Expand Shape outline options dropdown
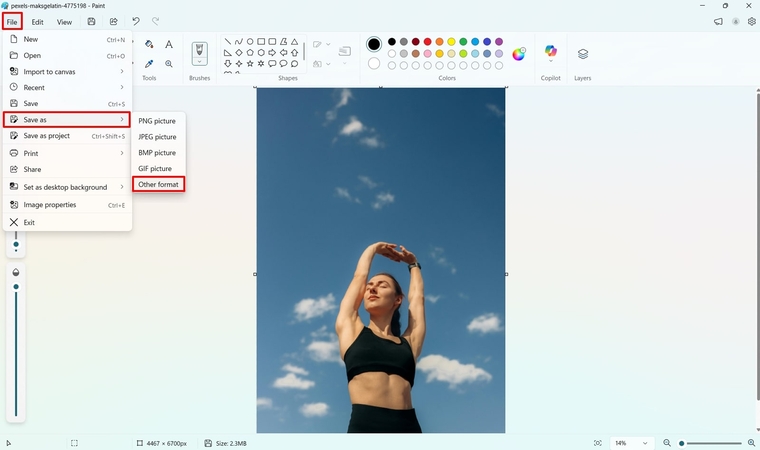 (x=328, y=44)
